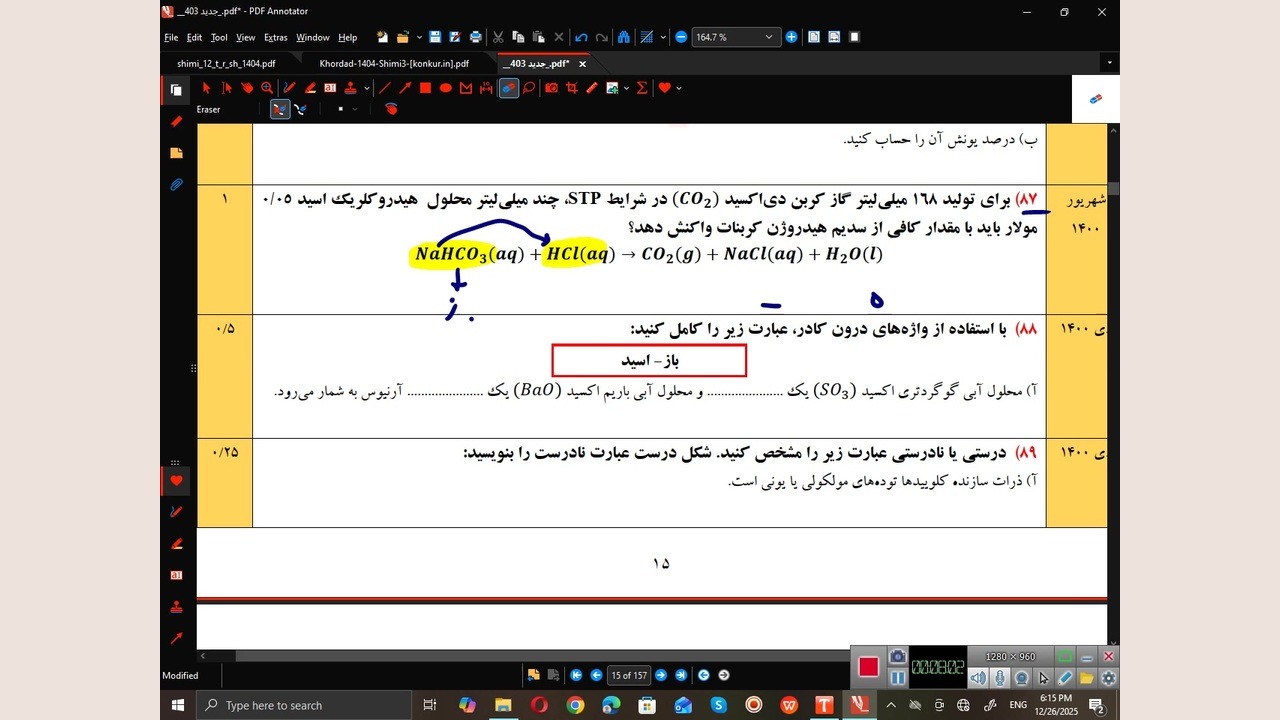Enable erase-entire-stroke eraser mode
1280x720 pixels.
click(279, 109)
